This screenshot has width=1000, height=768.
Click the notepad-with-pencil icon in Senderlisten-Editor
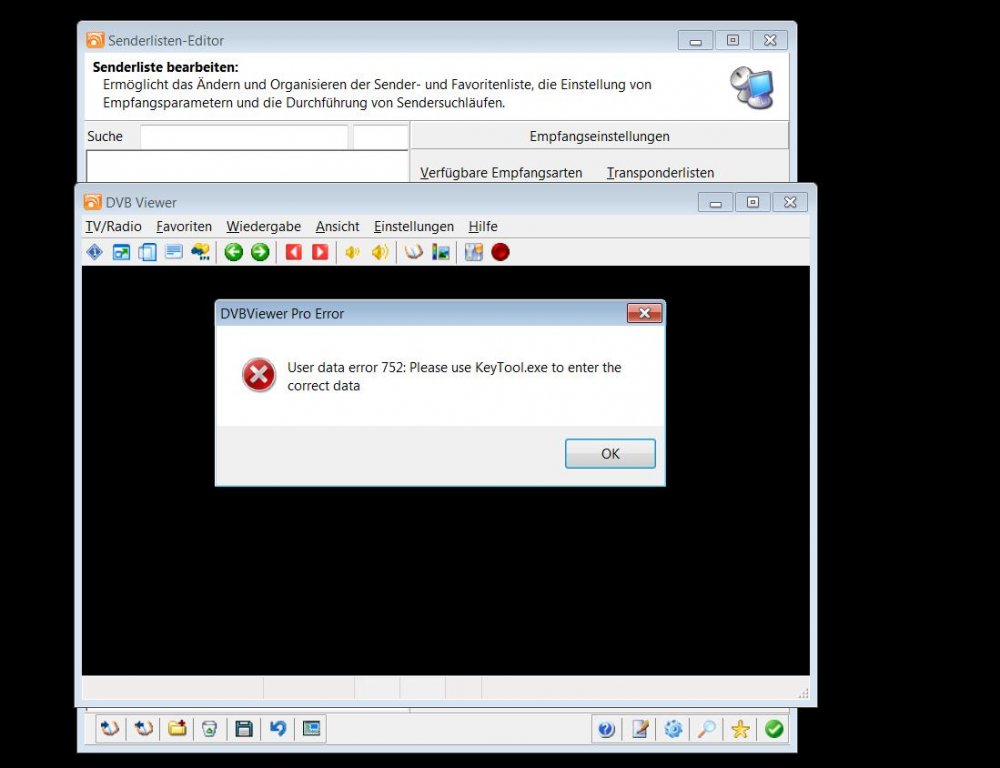pos(640,729)
